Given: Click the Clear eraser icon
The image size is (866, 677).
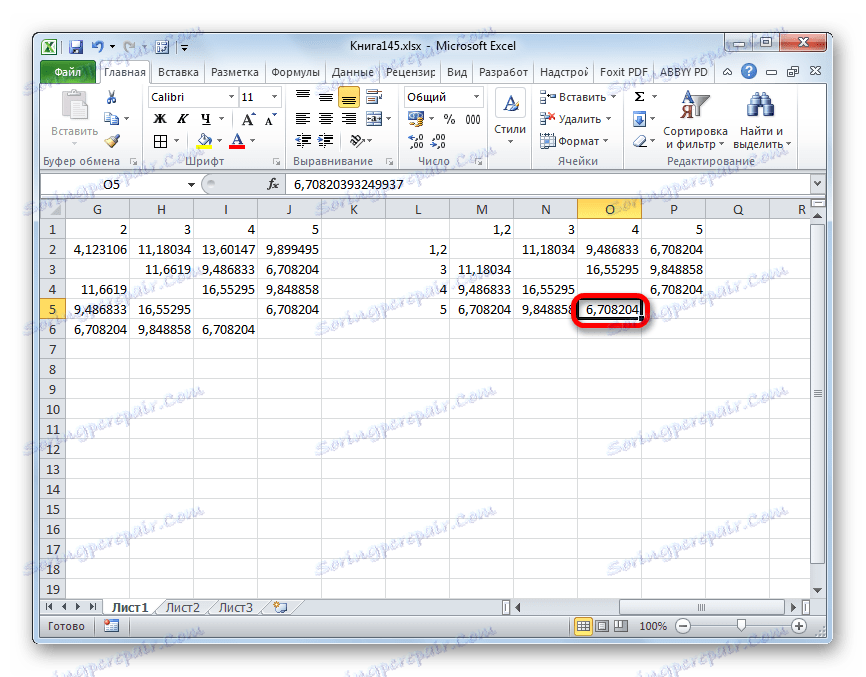Looking at the screenshot, I should click(640, 141).
